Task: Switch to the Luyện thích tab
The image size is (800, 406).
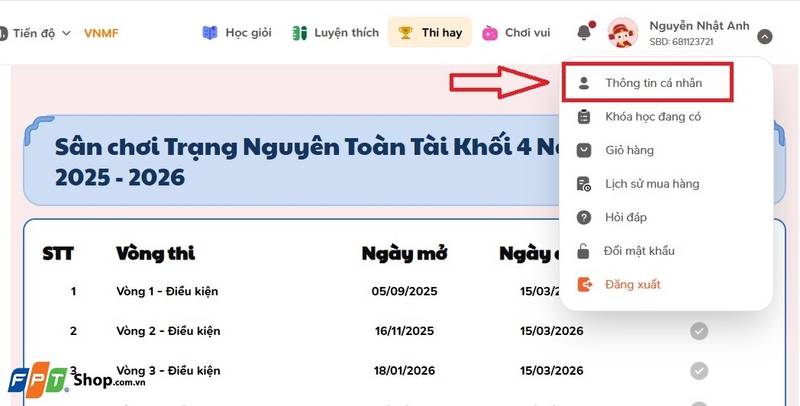Action: (335, 33)
